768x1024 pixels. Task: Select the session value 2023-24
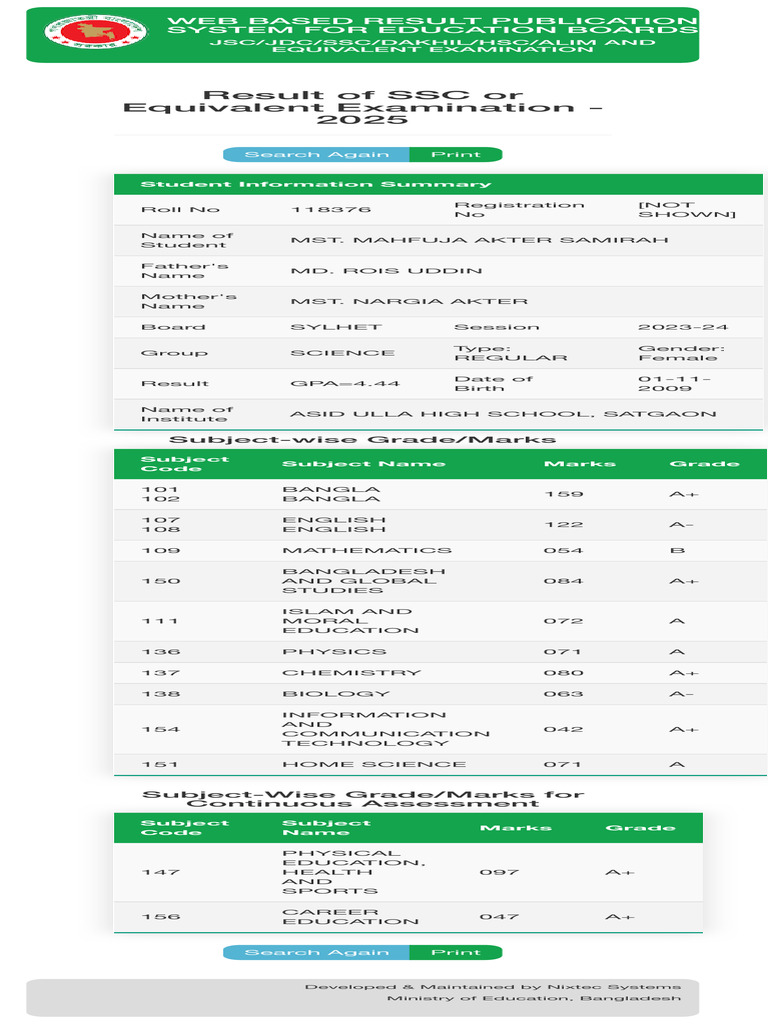[682, 327]
